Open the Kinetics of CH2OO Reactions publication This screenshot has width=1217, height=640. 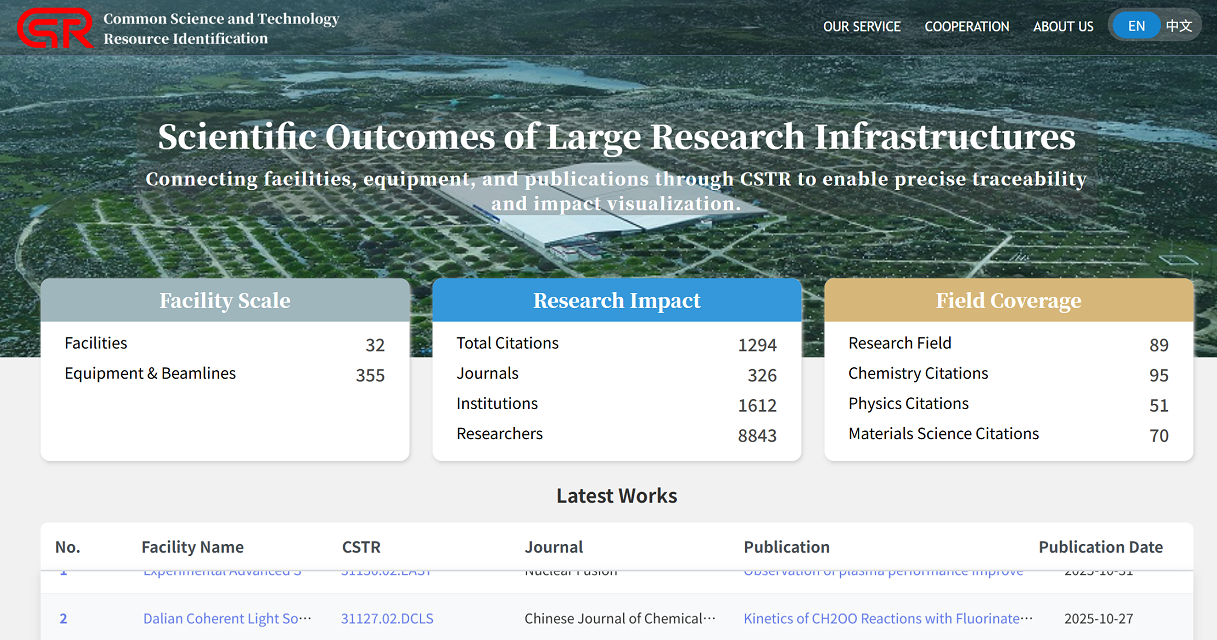click(887, 619)
